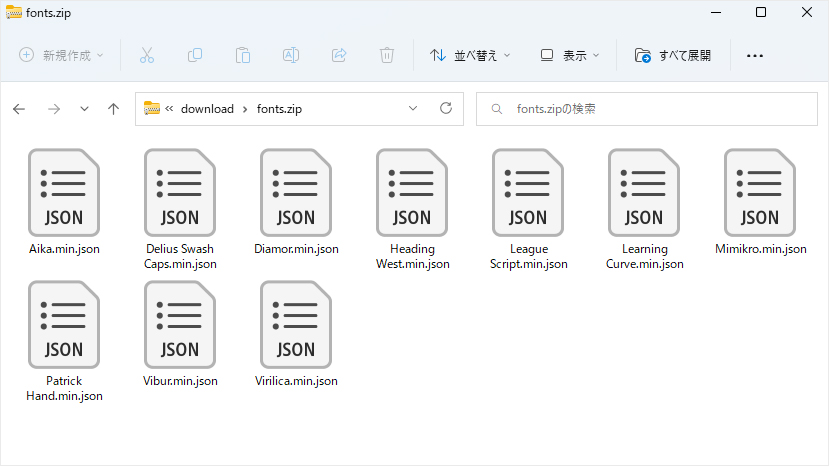Click the Cut scissors icon
Viewport: 829px width, 466px height.
(x=146, y=55)
